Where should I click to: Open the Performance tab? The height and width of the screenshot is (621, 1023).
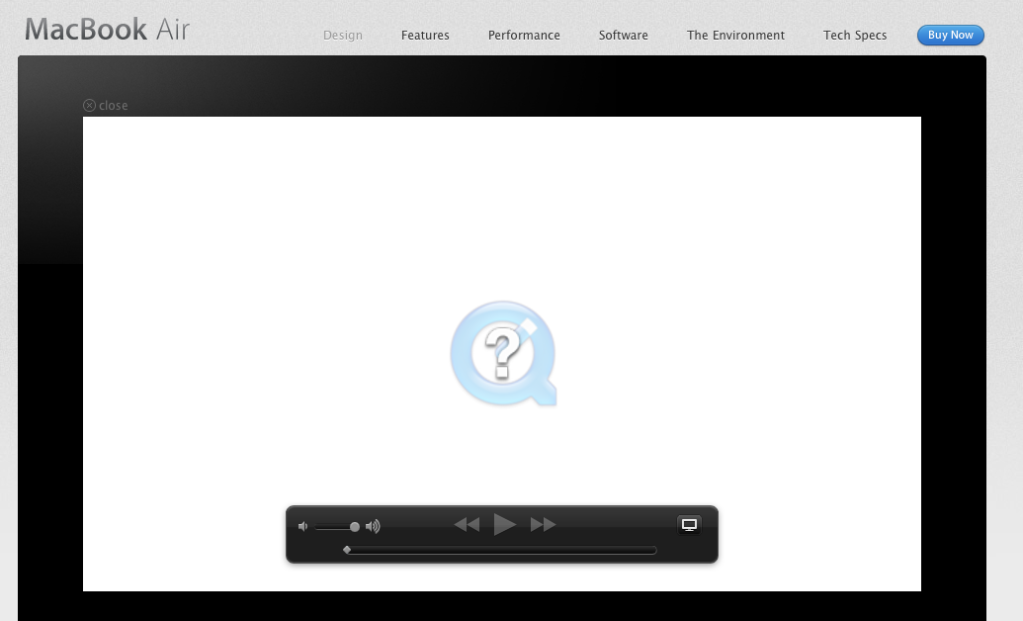tap(524, 35)
